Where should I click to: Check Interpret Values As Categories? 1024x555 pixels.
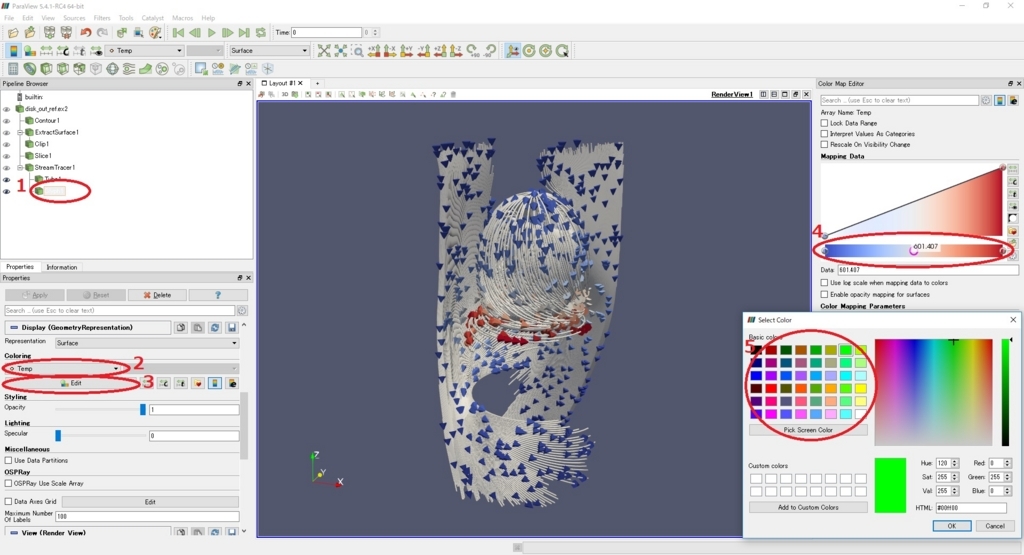[824, 134]
